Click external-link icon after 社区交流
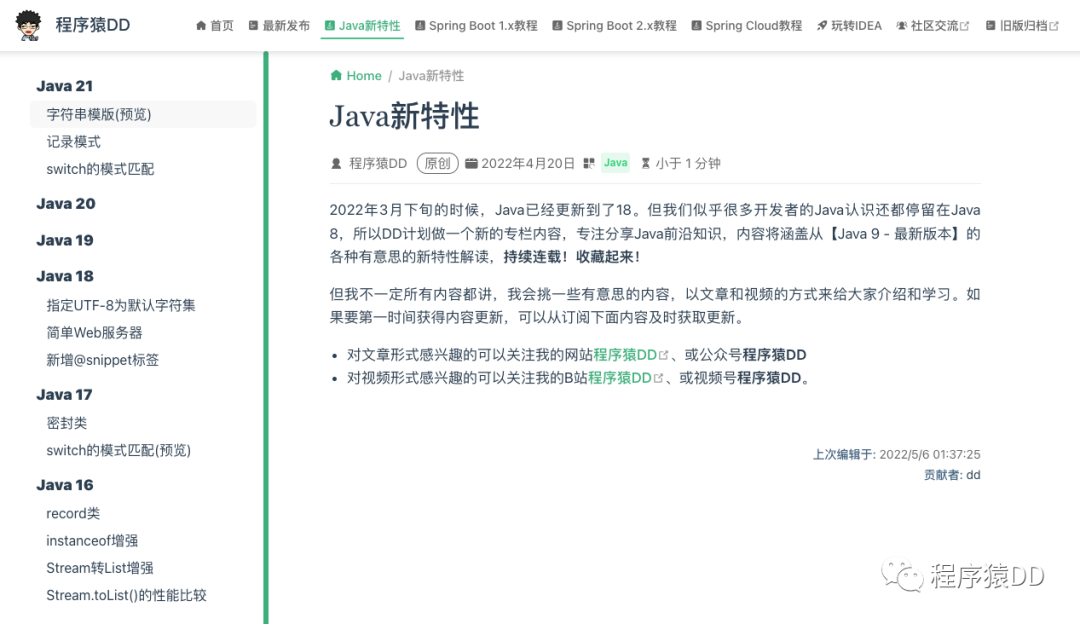The height and width of the screenshot is (624, 1080). point(965,26)
